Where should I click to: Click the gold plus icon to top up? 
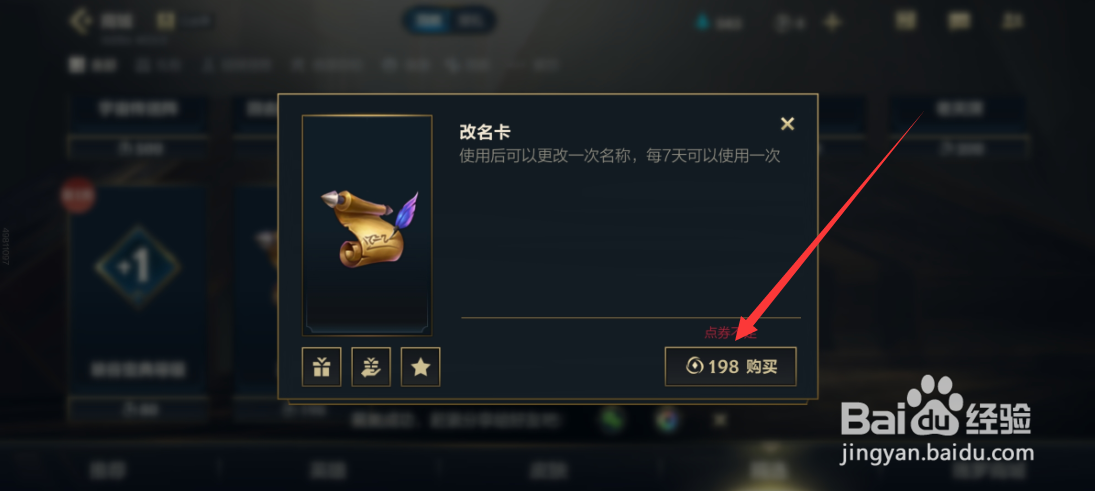point(832,22)
